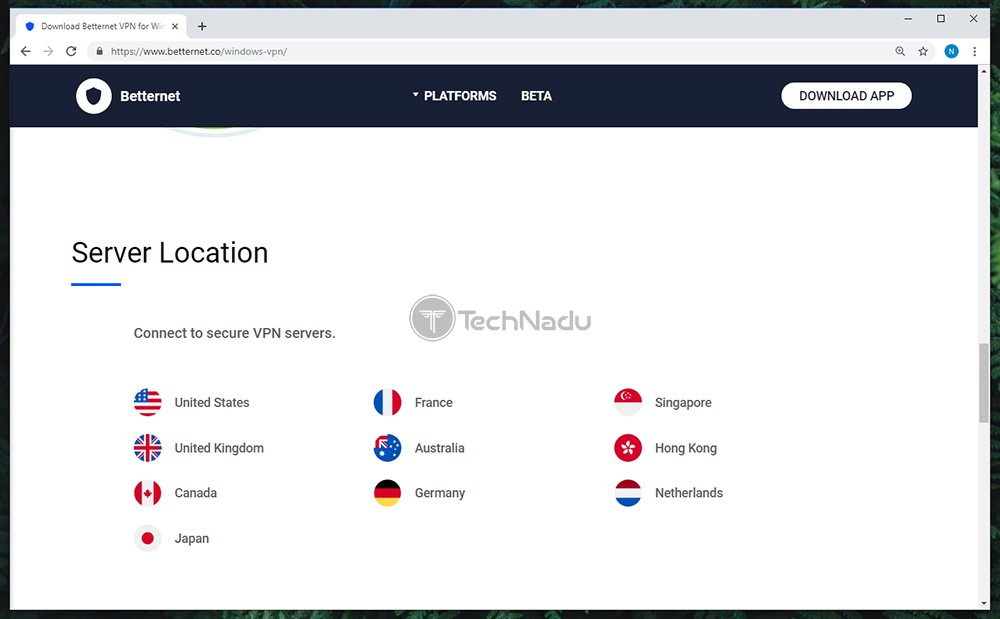The image size is (1000, 619).
Task: Click the Hong Kong text label
Action: [686, 448]
